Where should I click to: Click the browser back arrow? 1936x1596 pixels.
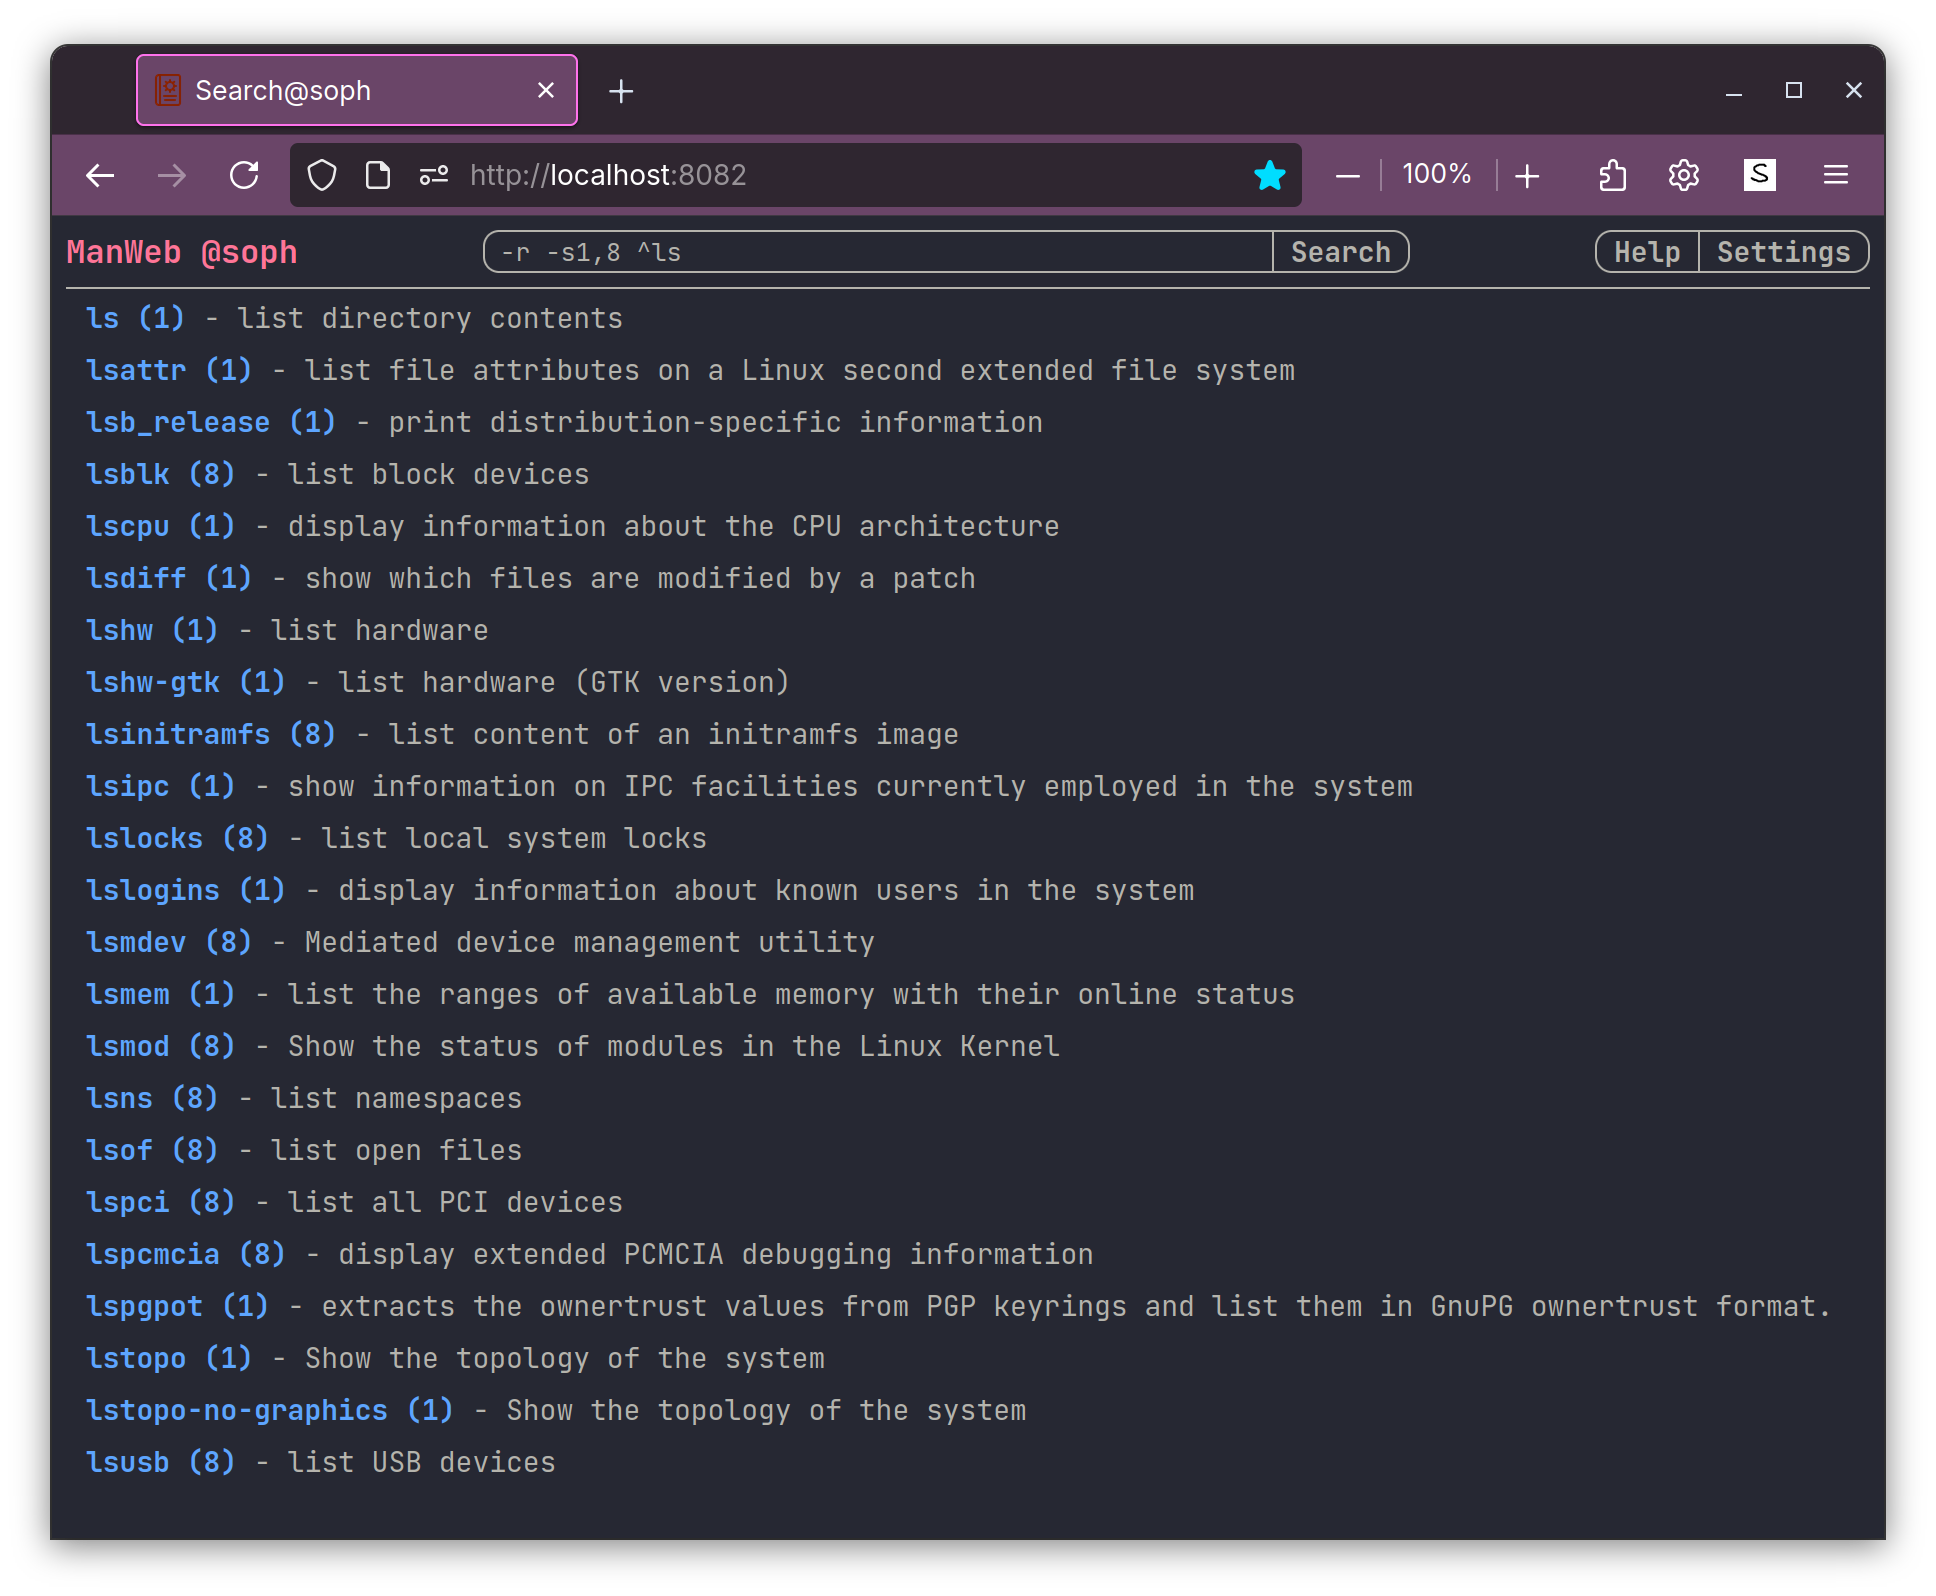tap(100, 176)
